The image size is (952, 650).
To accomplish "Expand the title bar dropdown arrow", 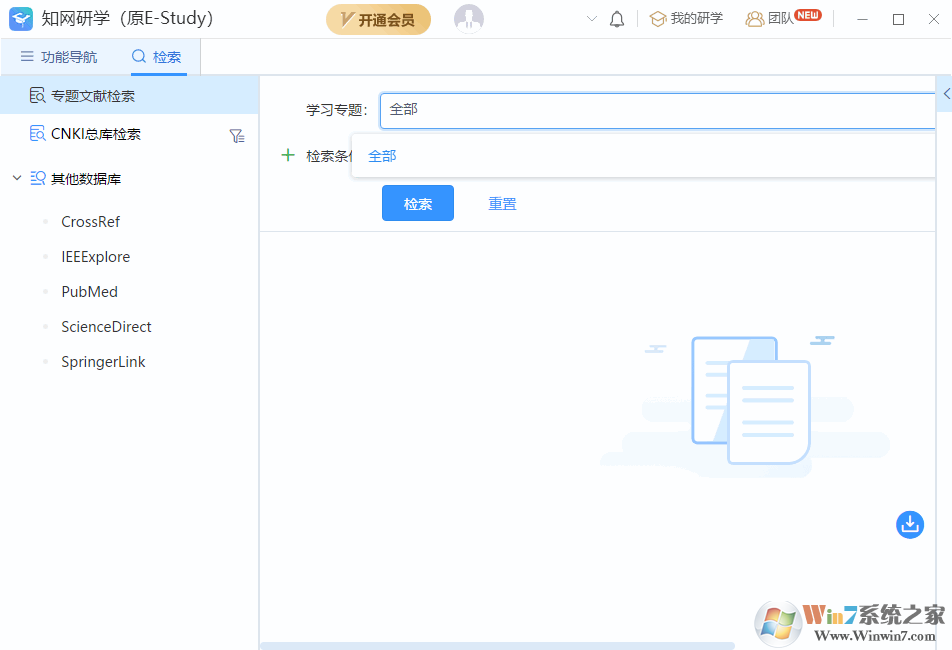I will coord(591,19).
